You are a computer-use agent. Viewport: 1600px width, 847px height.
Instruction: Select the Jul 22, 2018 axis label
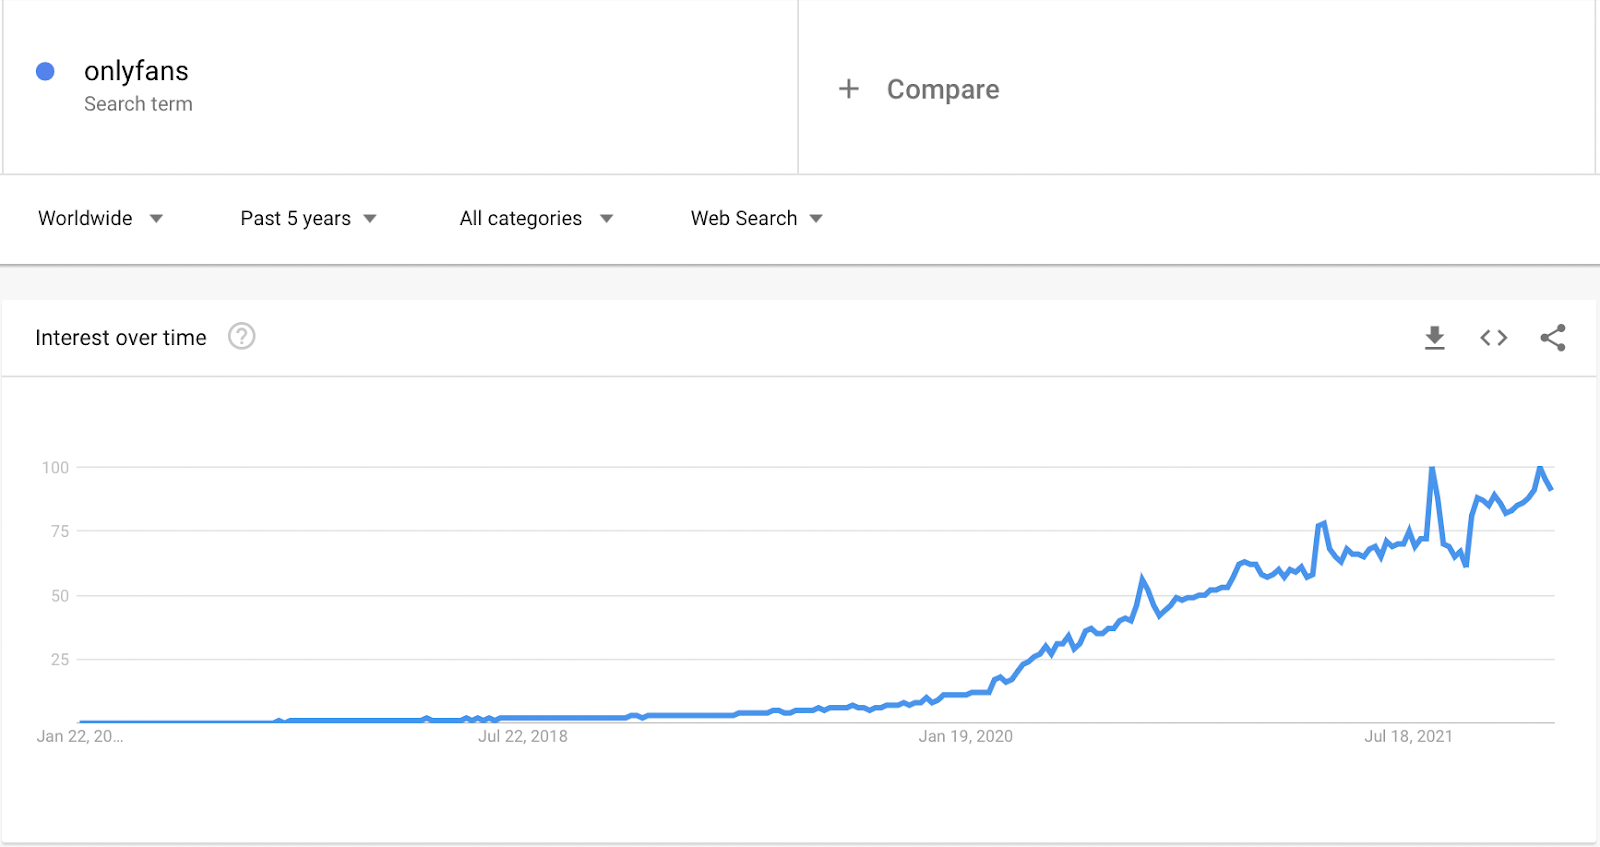pos(523,736)
